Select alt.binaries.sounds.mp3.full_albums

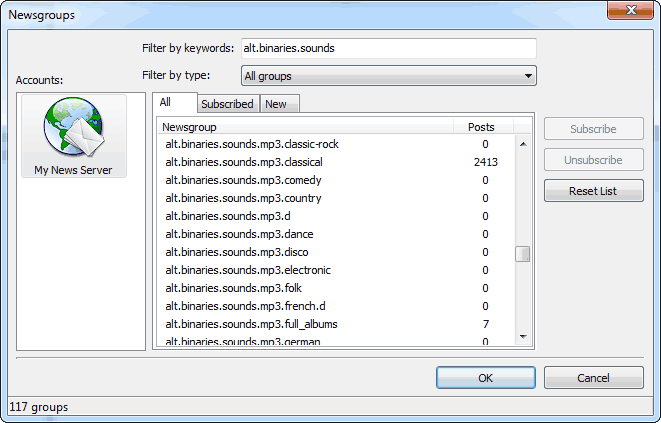pos(336,324)
